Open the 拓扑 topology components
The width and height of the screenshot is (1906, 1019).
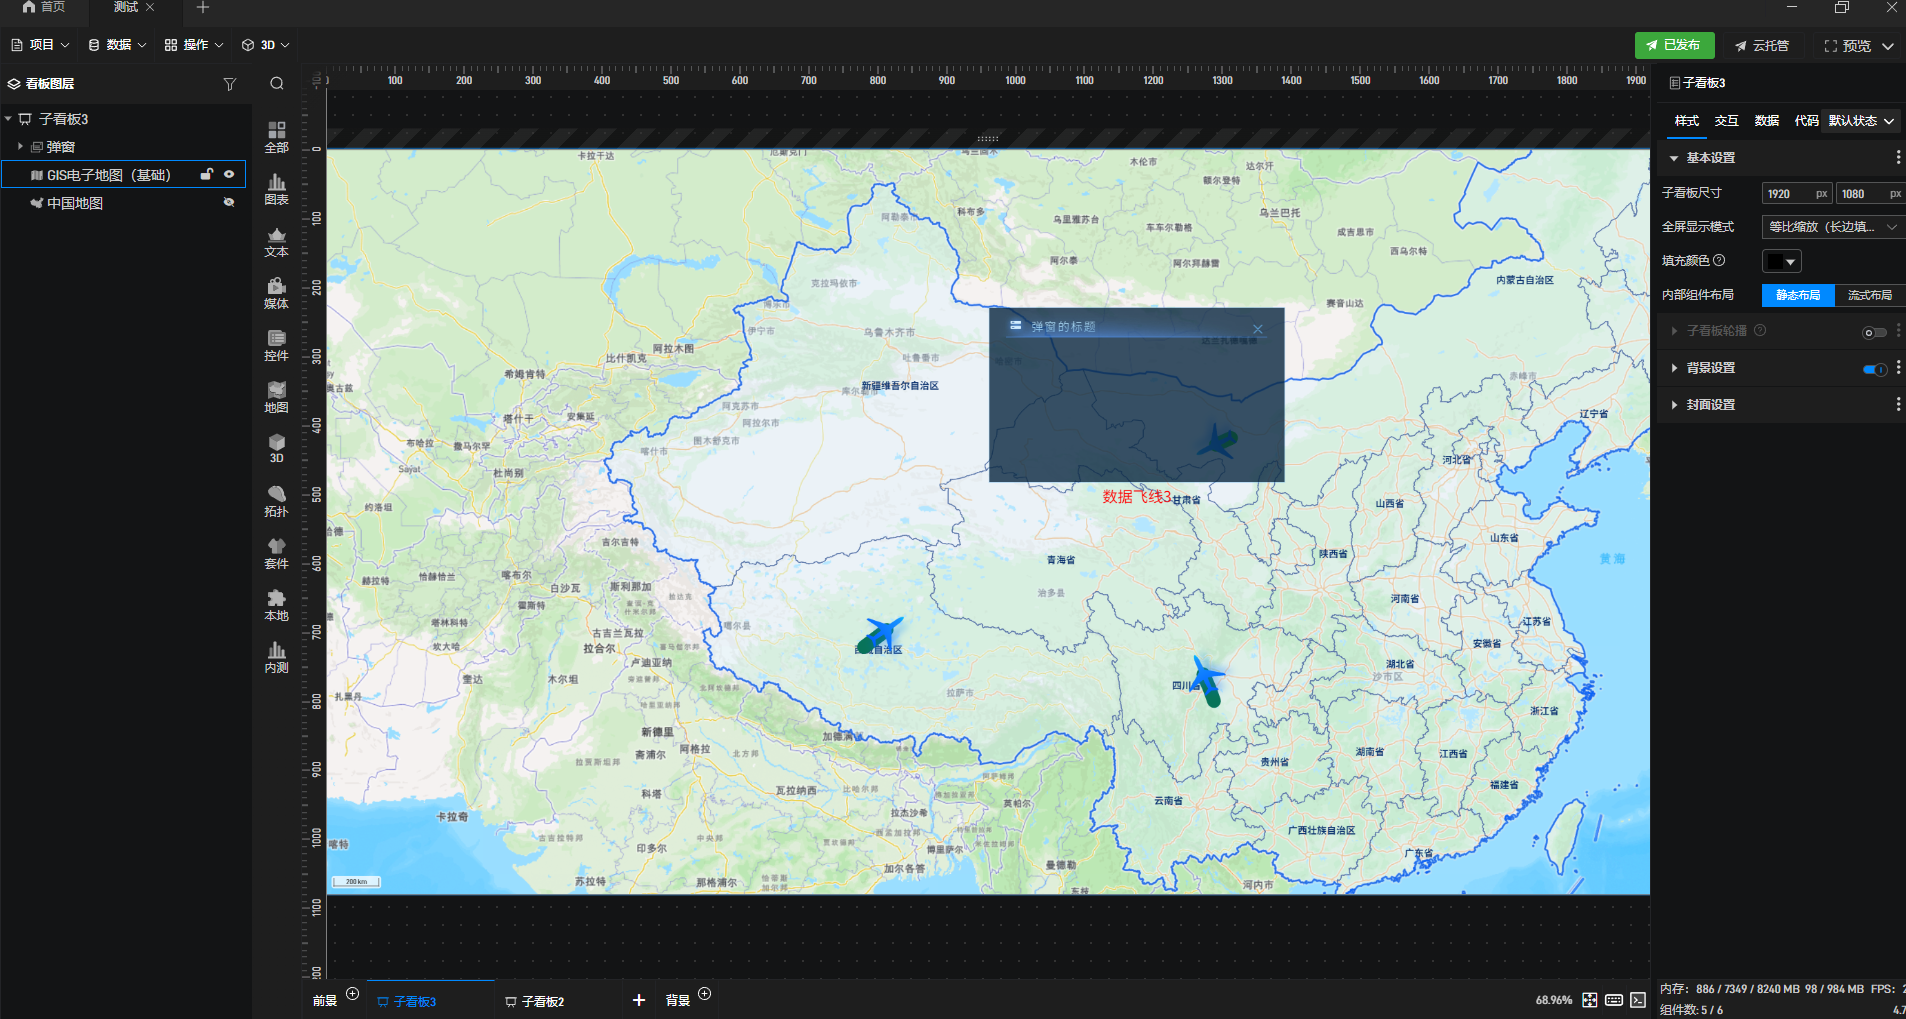tap(277, 501)
